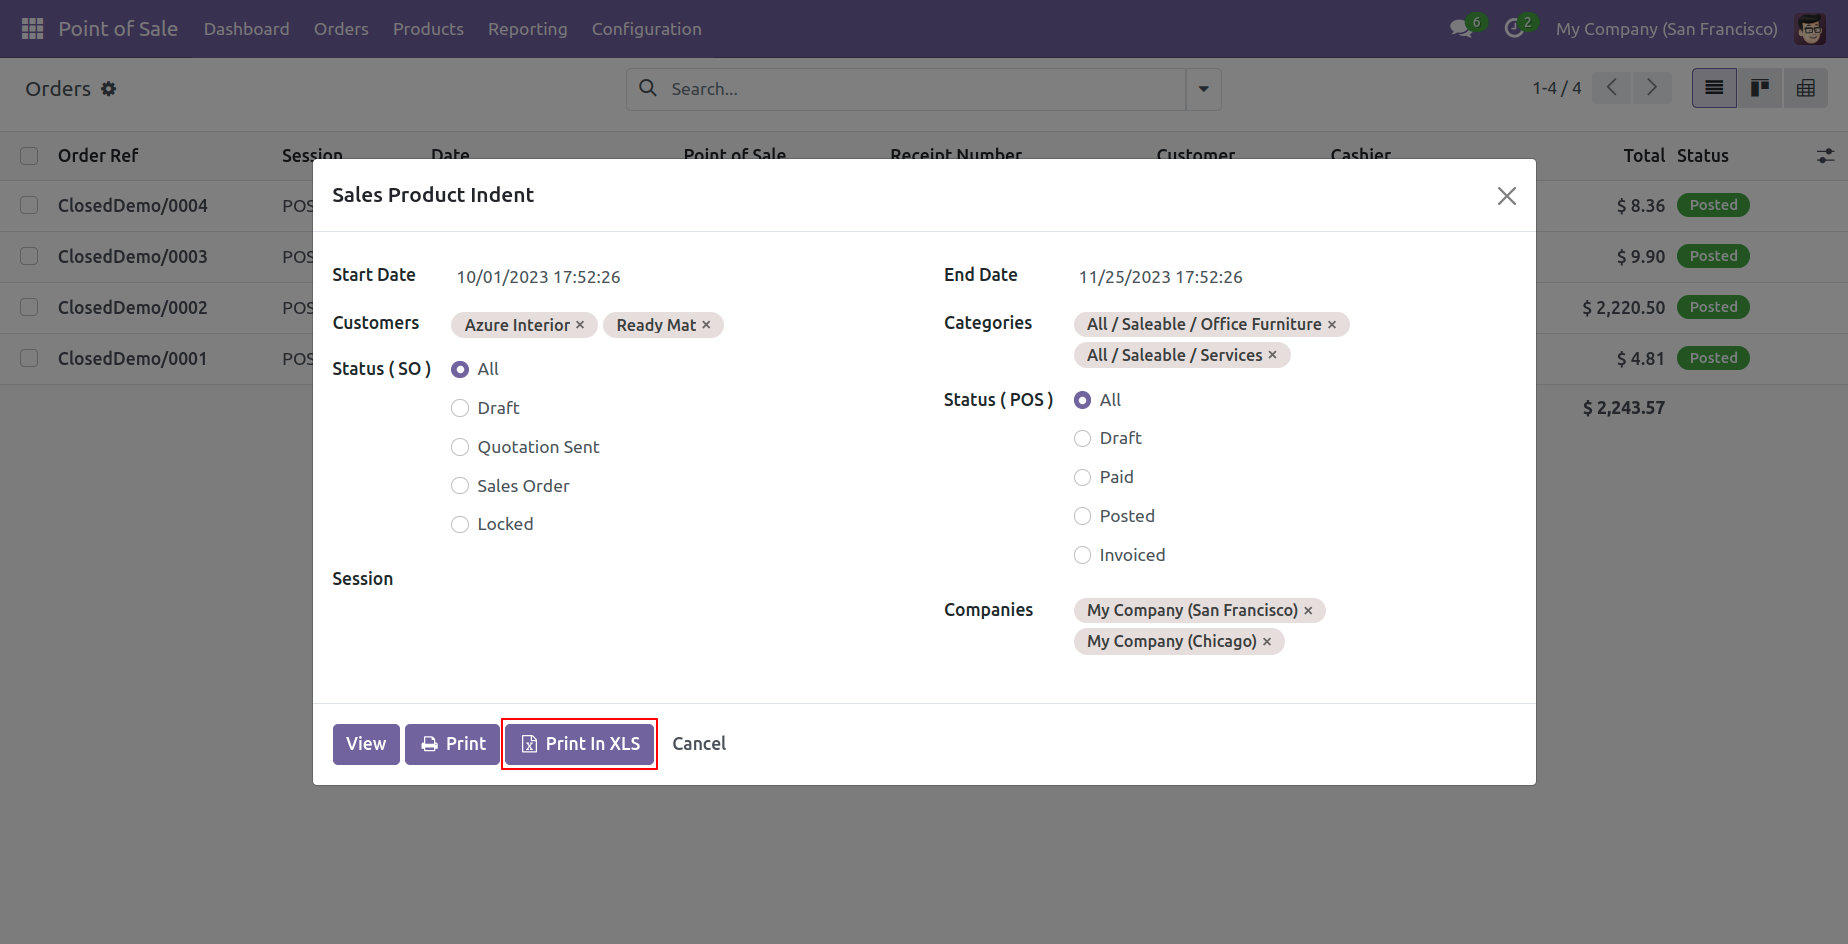1848x944 pixels.
Task: Open the conversations chat icon
Action: (x=1461, y=29)
